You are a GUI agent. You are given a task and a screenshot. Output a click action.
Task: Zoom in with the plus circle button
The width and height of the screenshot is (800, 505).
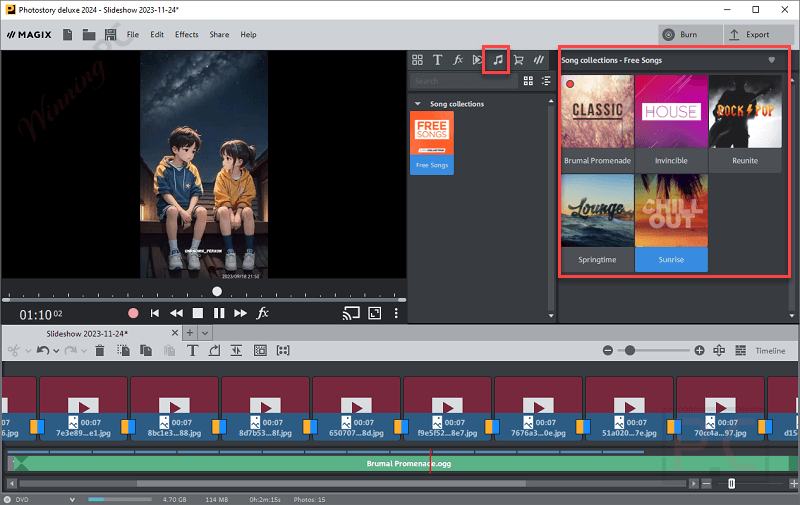[699, 350]
